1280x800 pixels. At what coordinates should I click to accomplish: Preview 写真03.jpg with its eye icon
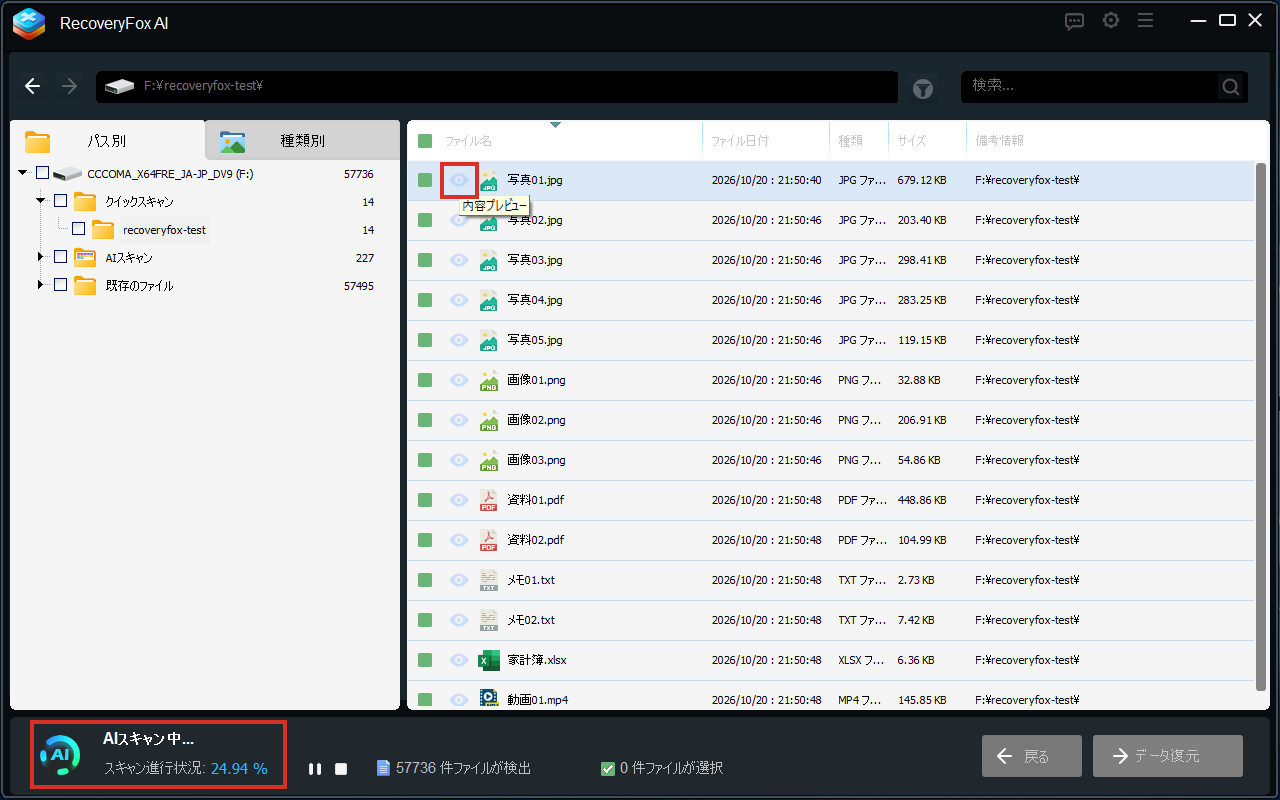click(x=459, y=260)
